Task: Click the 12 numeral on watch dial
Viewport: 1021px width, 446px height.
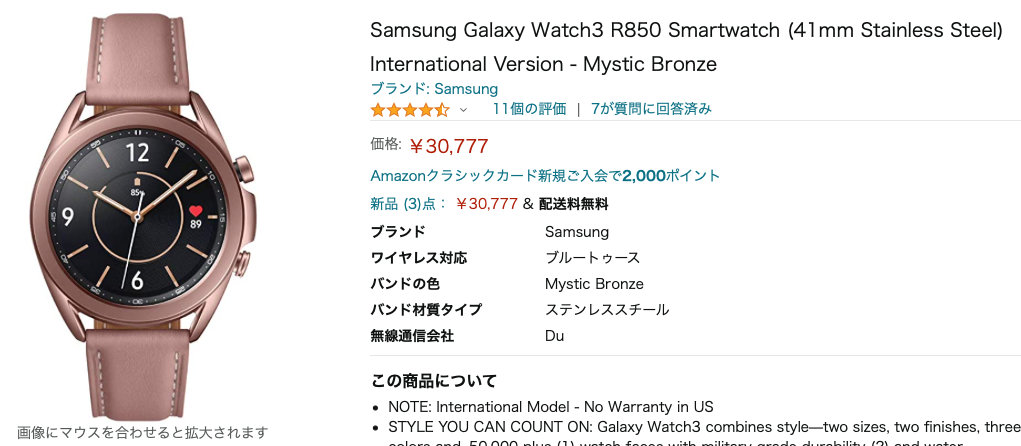Action: pyautogui.click(x=138, y=152)
